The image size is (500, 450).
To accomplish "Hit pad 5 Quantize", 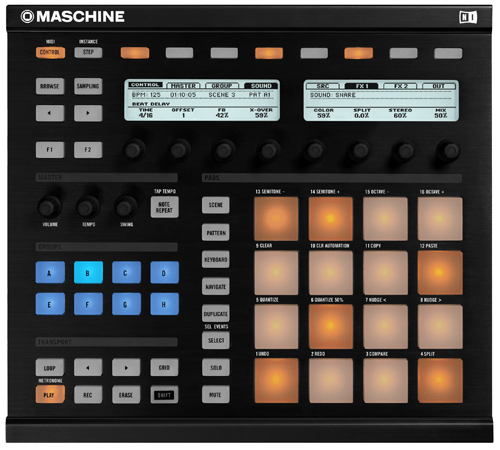I will tap(276, 327).
